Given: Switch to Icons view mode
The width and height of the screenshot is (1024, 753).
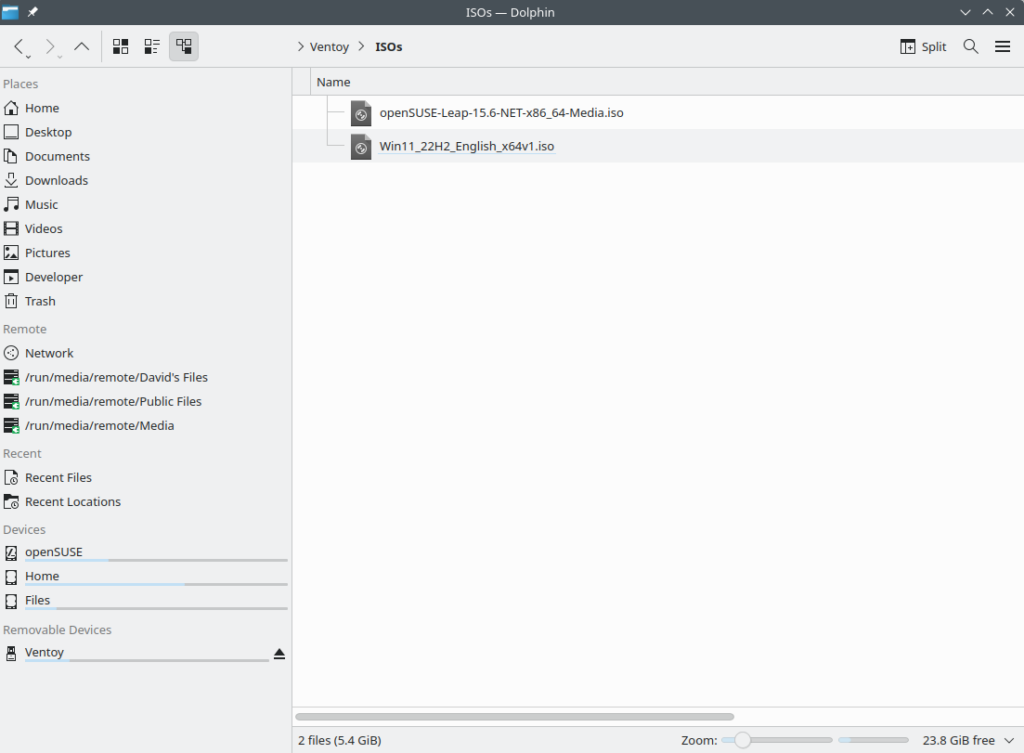Looking at the screenshot, I should coord(121,46).
